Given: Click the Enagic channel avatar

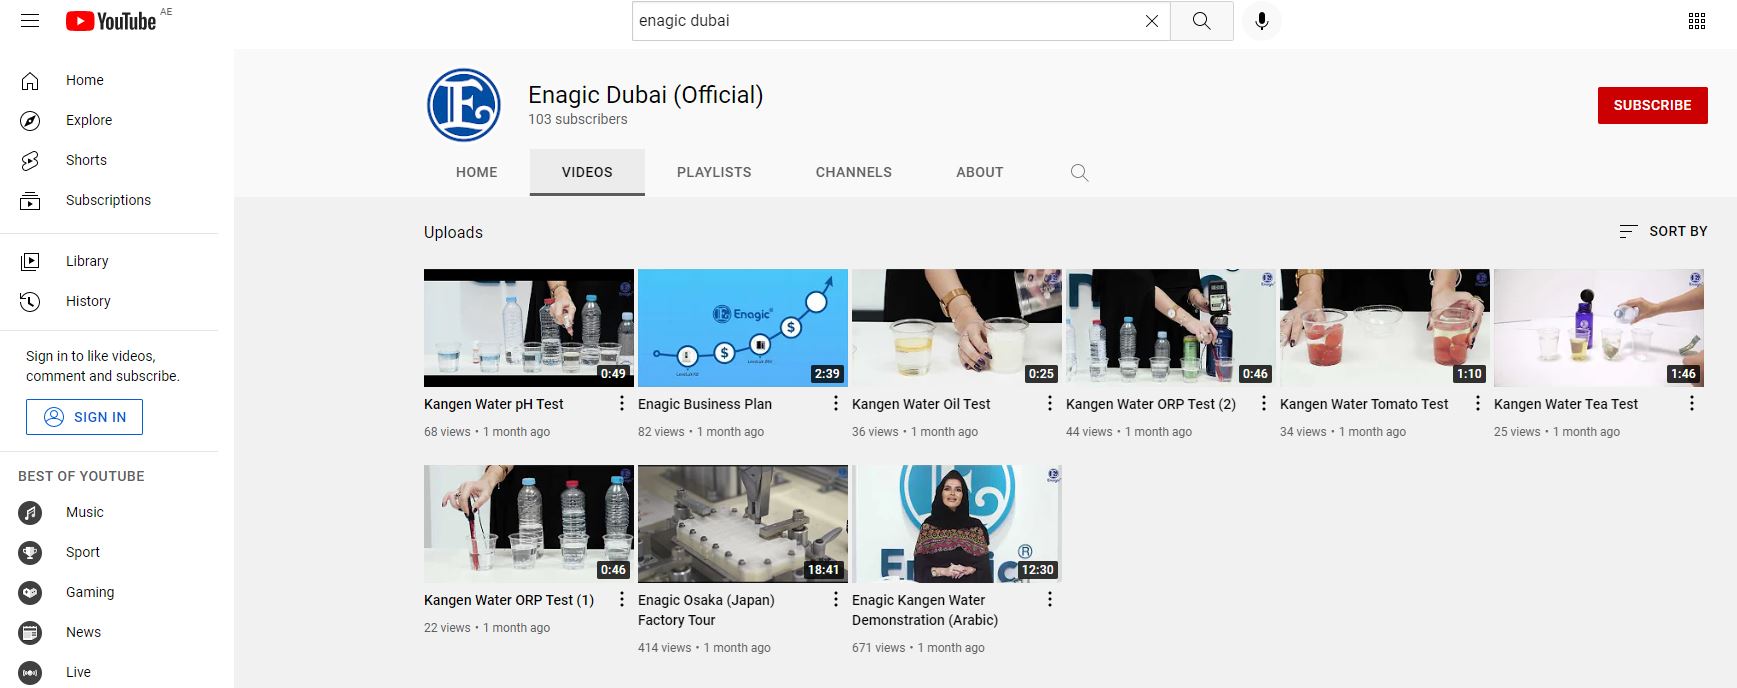Looking at the screenshot, I should (464, 105).
